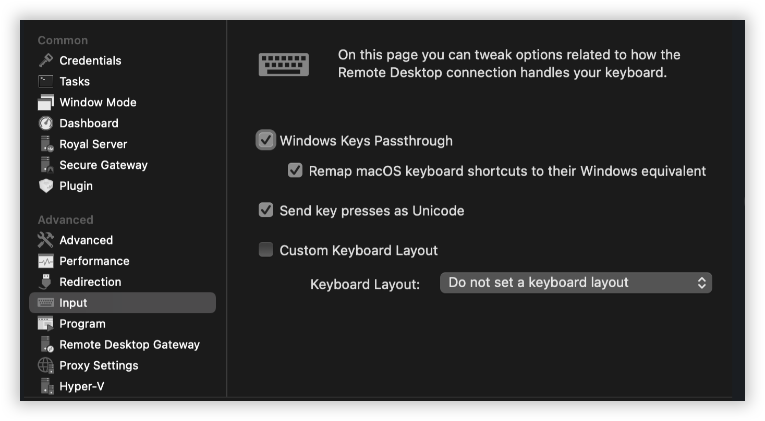Click the Proxy Settings globe icon

point(46,366)
